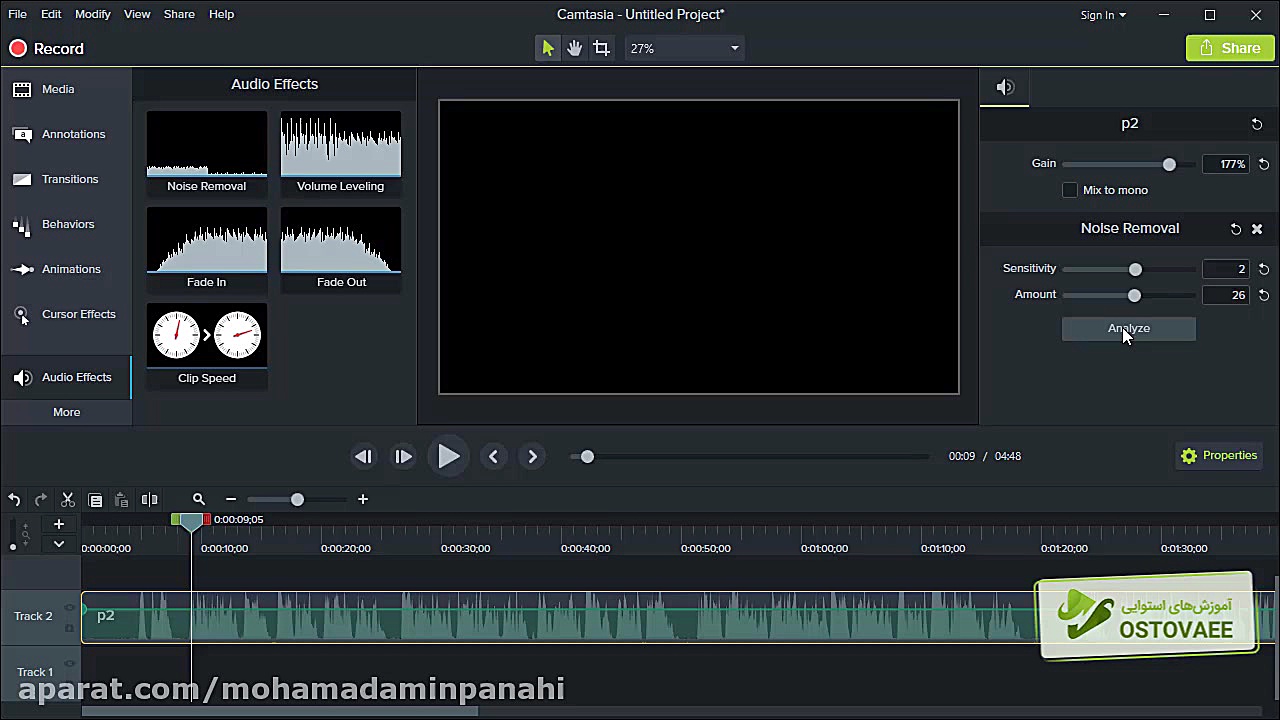
Task: Open the Transitions panel
Action: 70,178
